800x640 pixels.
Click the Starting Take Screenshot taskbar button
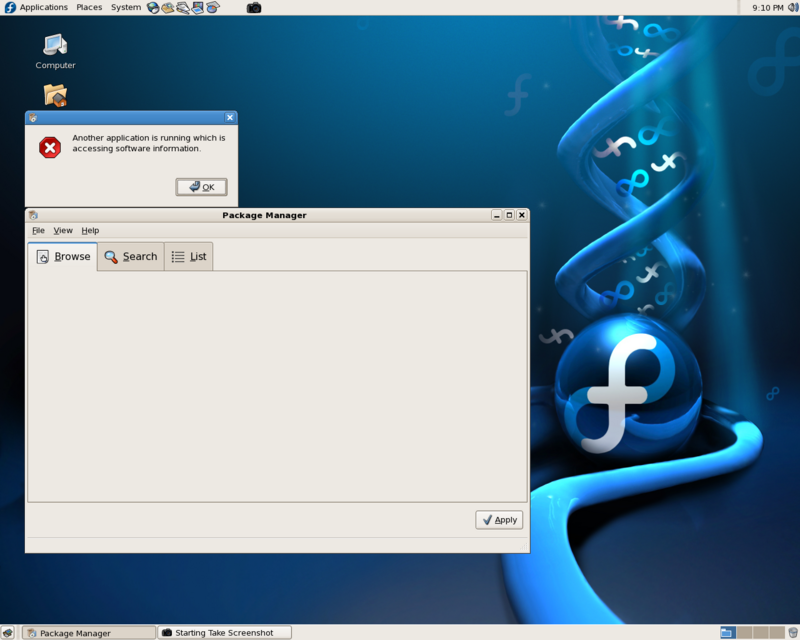[x=224, y=633]
